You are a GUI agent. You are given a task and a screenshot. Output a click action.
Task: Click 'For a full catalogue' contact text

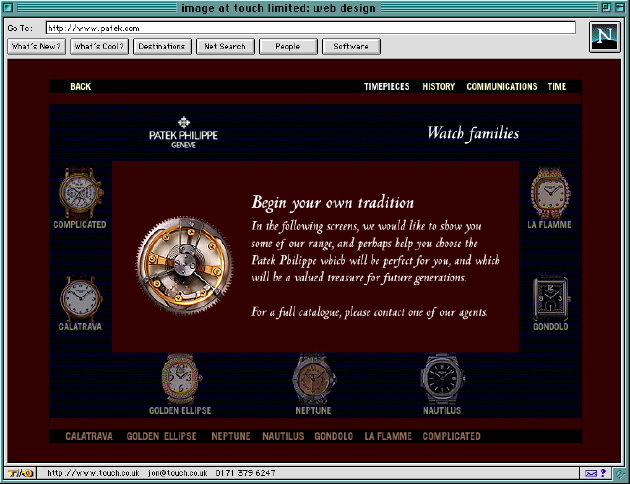tap(370, 312)
